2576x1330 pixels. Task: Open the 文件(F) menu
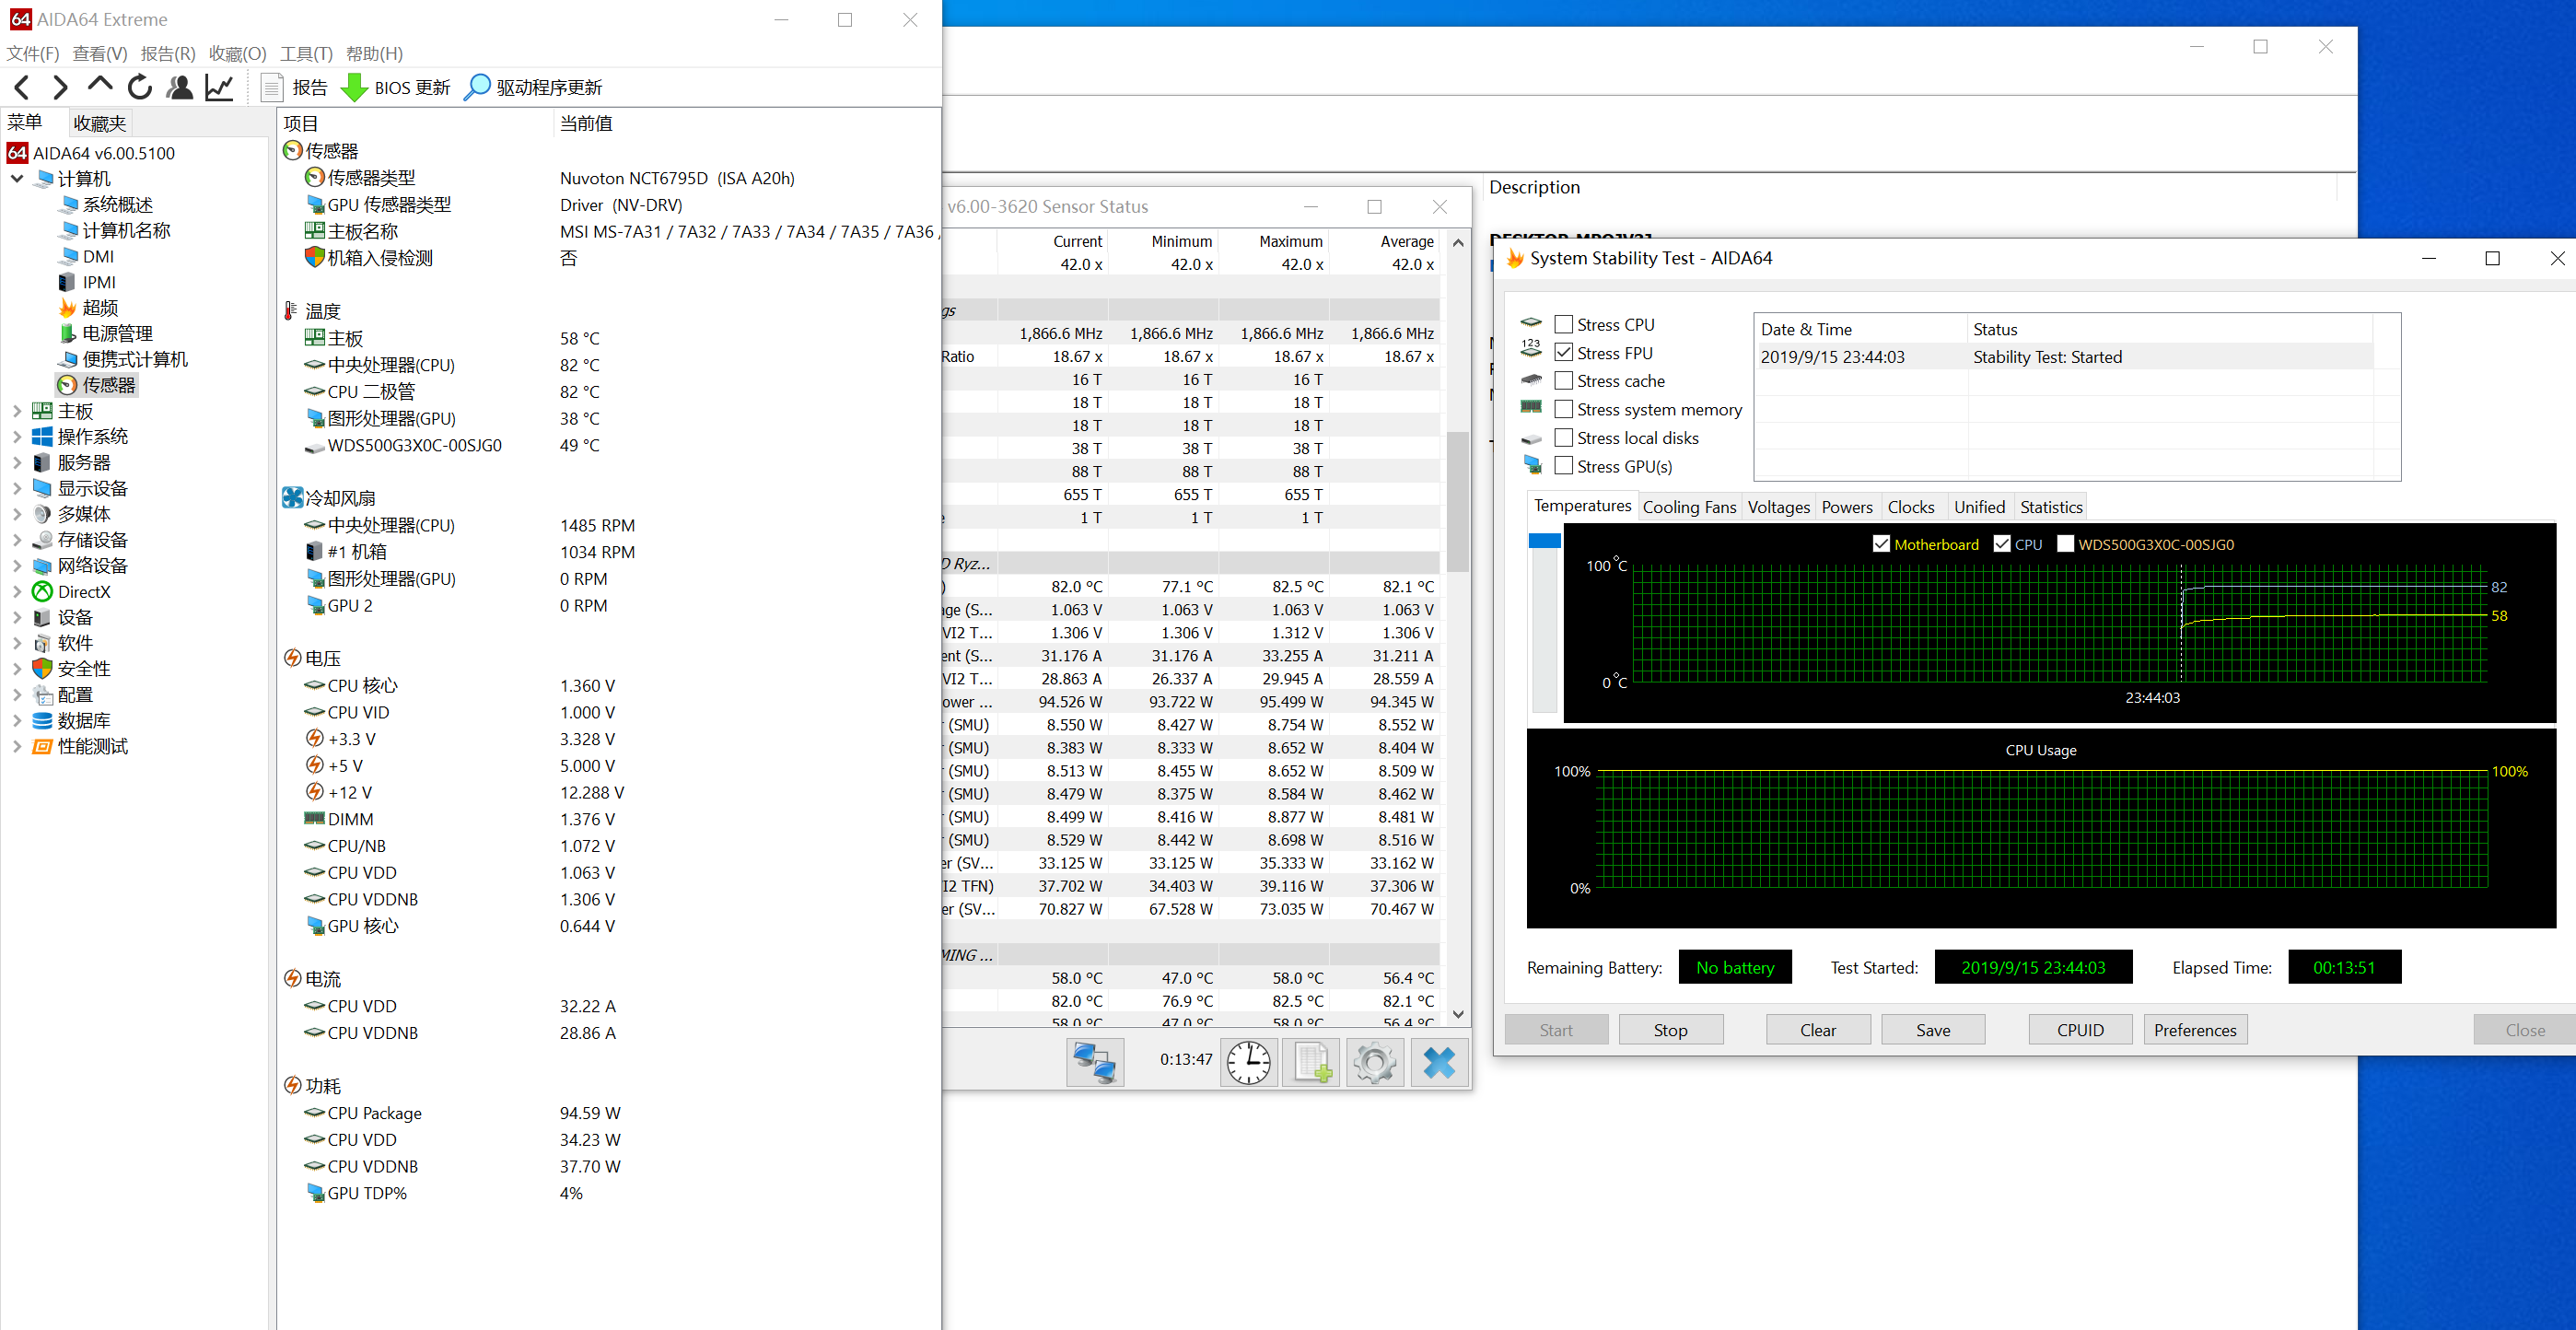pyautogui.click(x=33, y=54)
